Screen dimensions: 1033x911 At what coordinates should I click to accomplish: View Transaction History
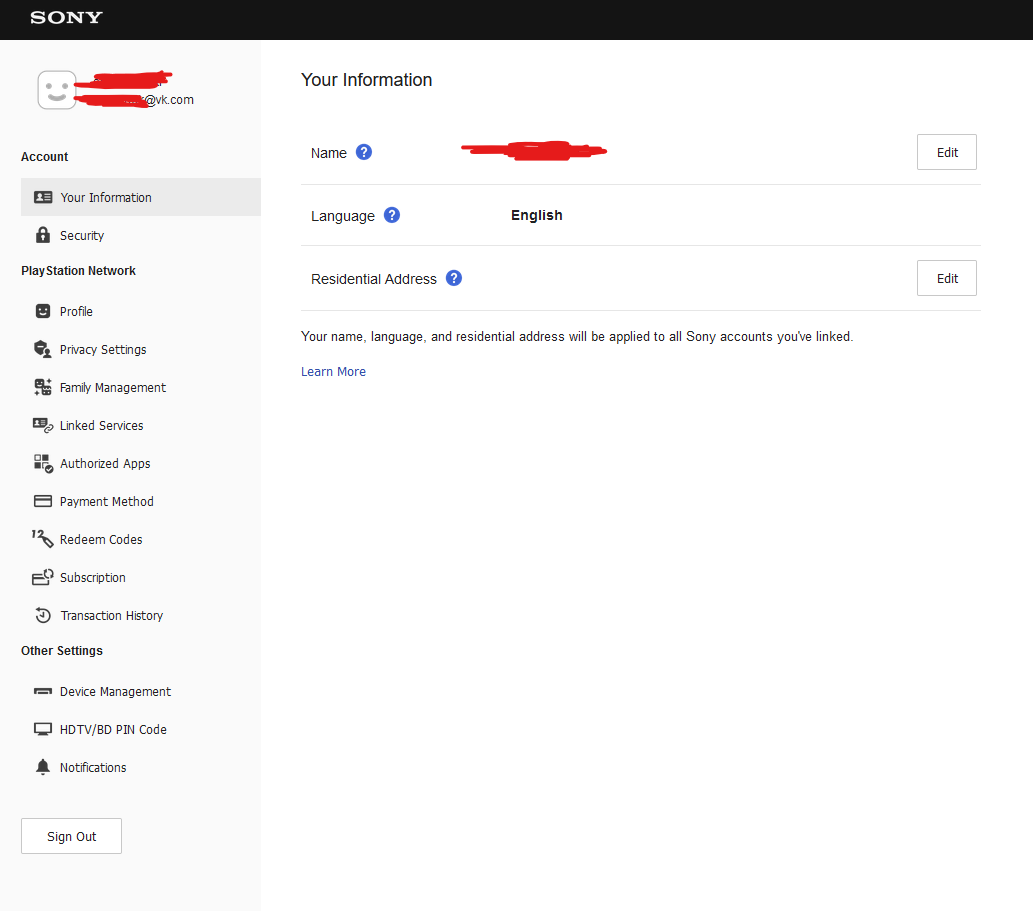point(141,615)
